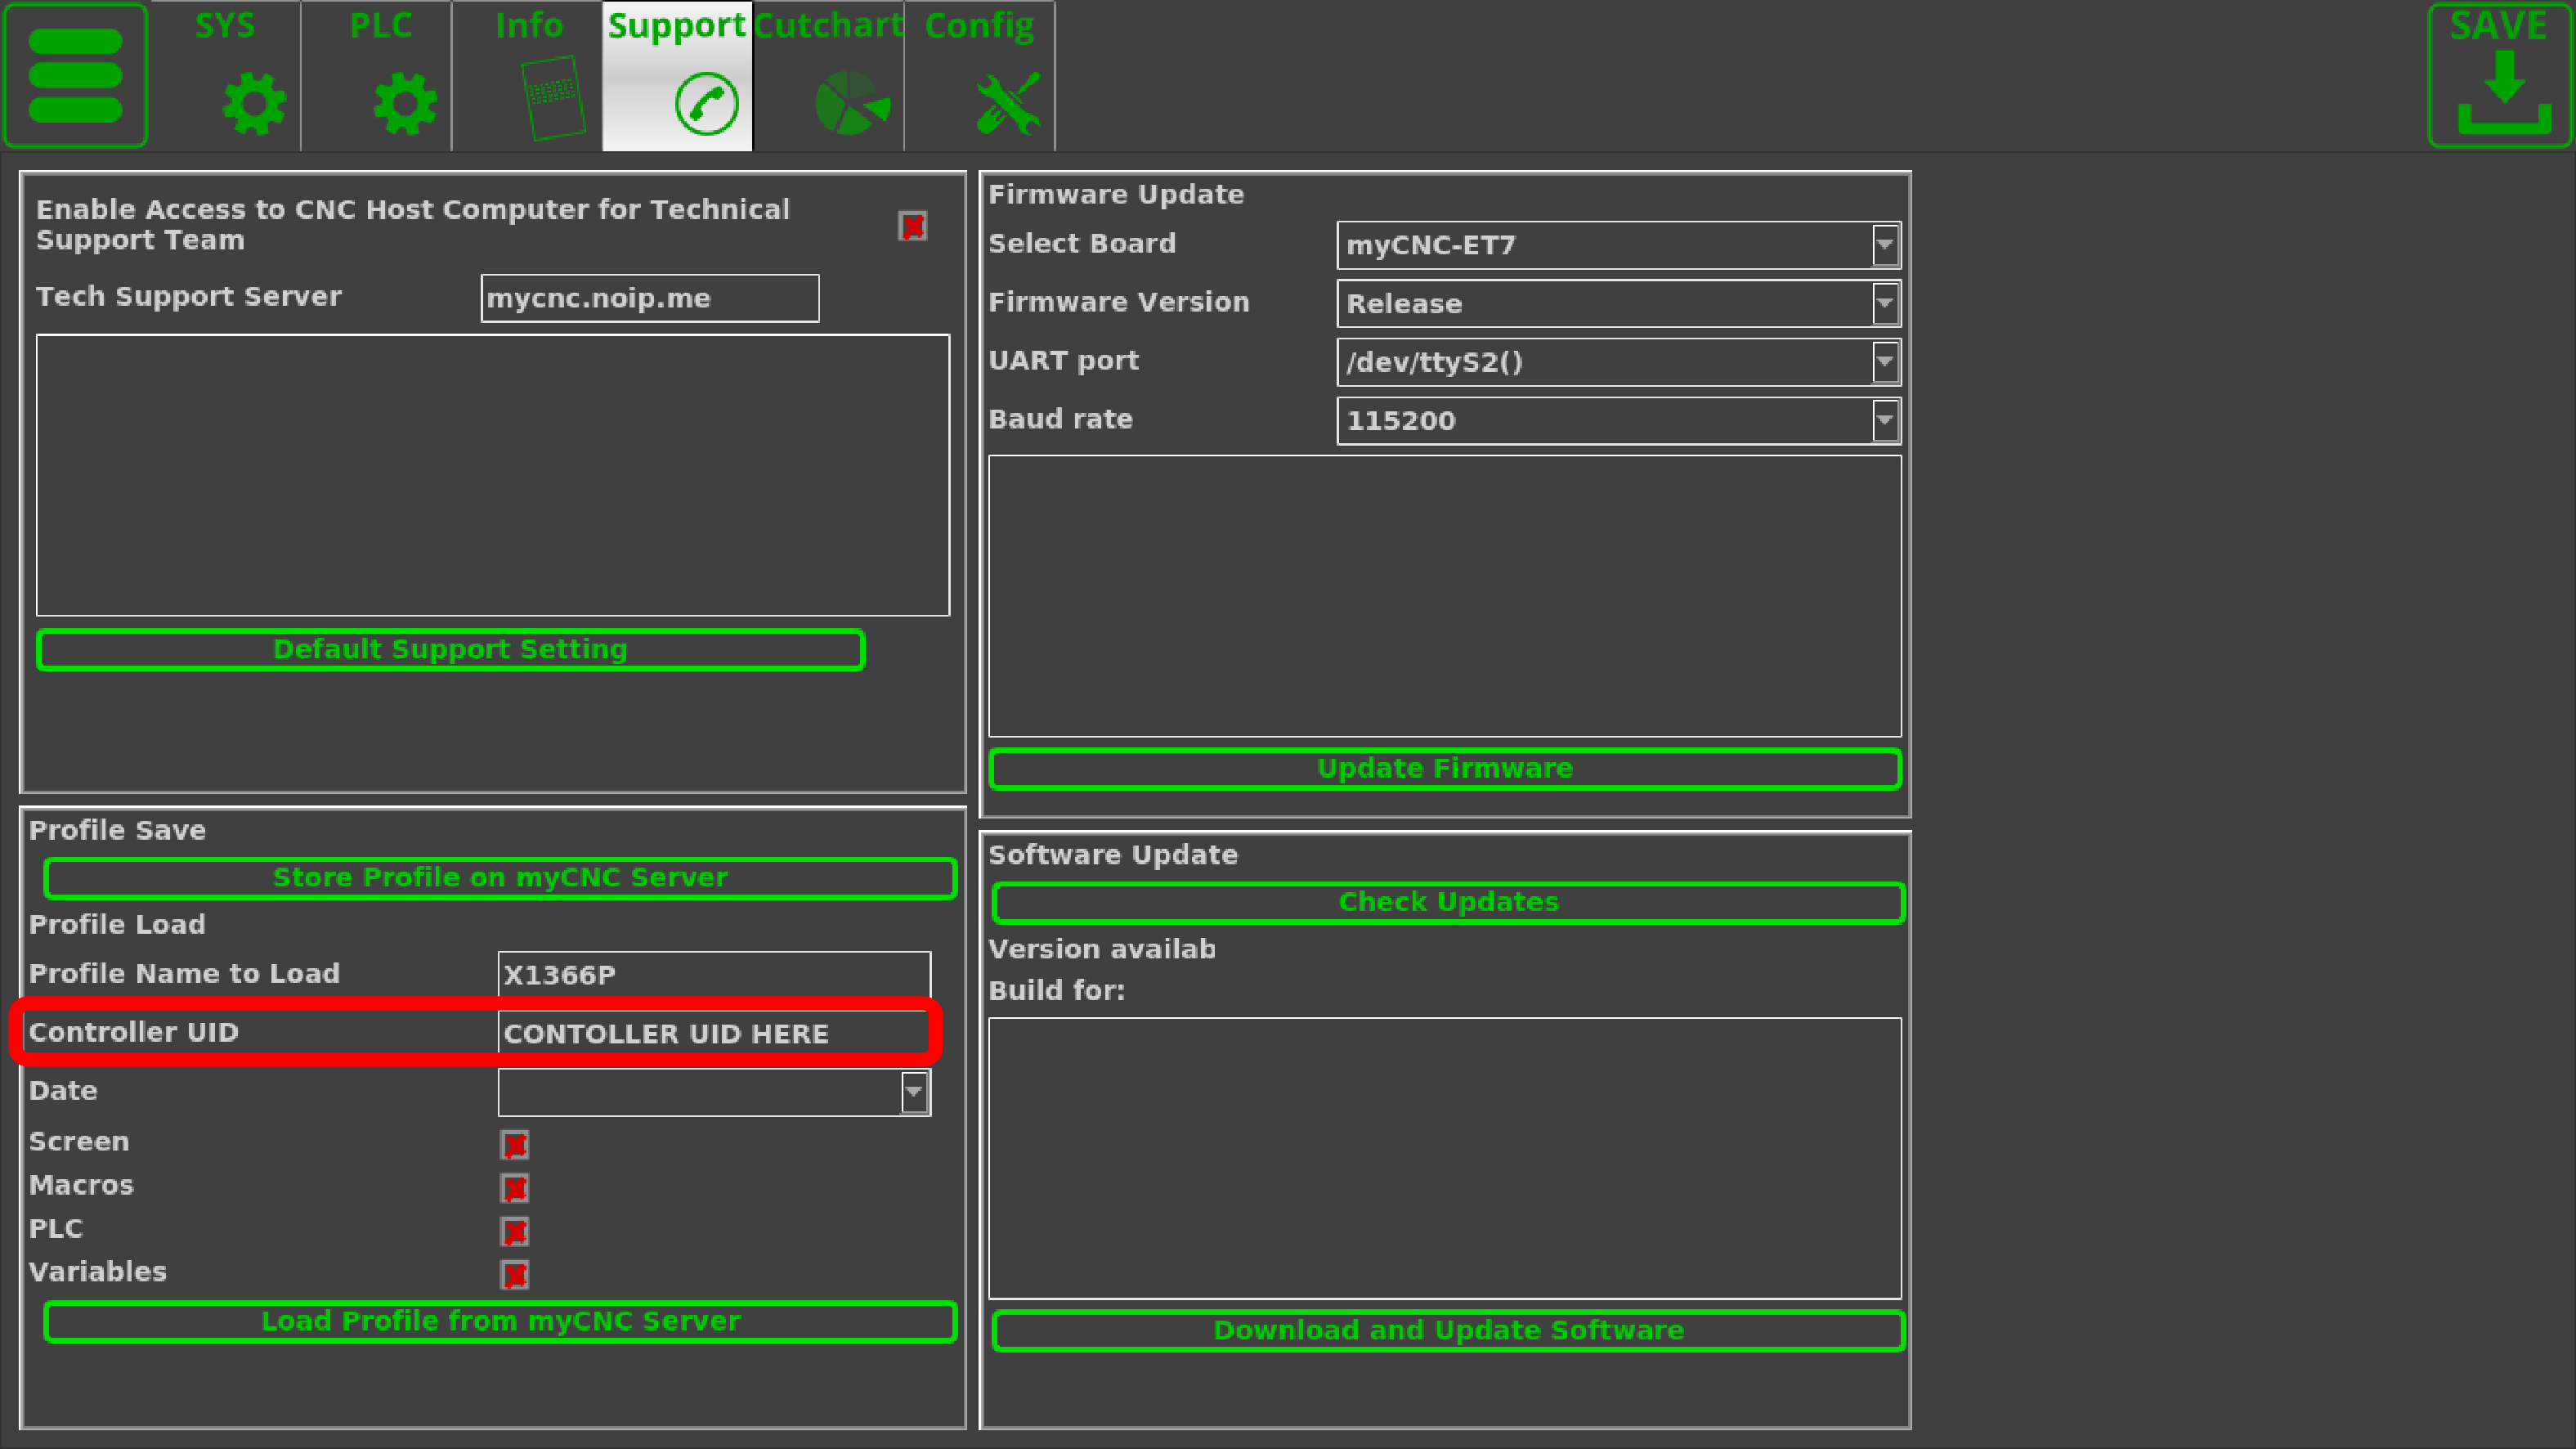Open the Date dropdown in Profile Load

coord(913,1092)
